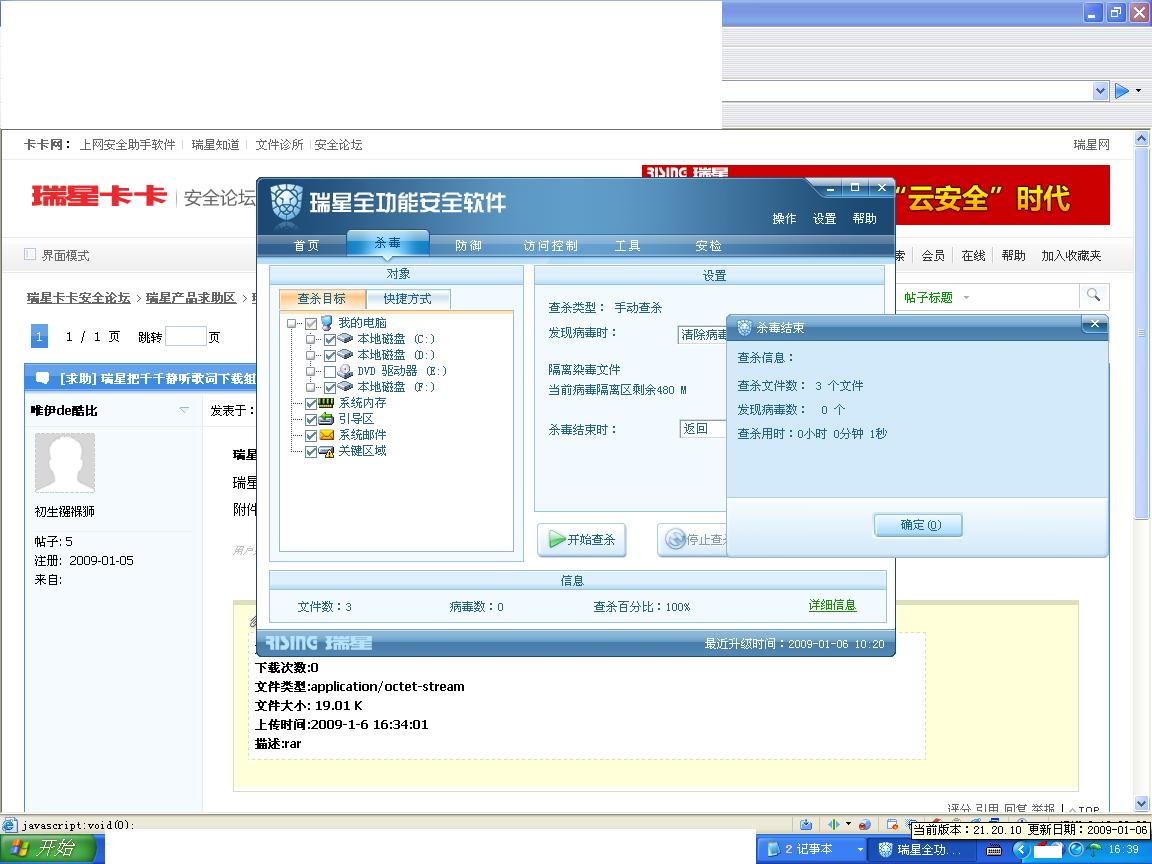Uncheck local disk F: checkbox
The image size is (1152, 864).
[330, 387]
